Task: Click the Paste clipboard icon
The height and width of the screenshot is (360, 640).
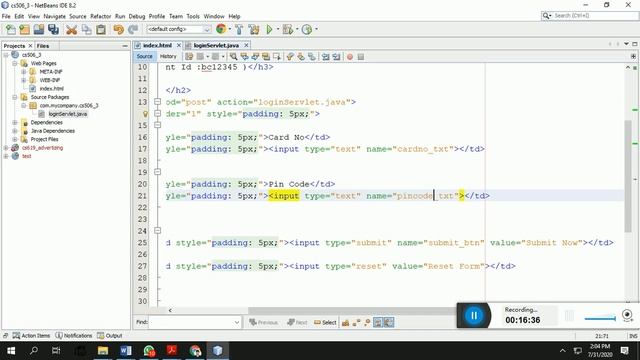Action: click(101, 29)
